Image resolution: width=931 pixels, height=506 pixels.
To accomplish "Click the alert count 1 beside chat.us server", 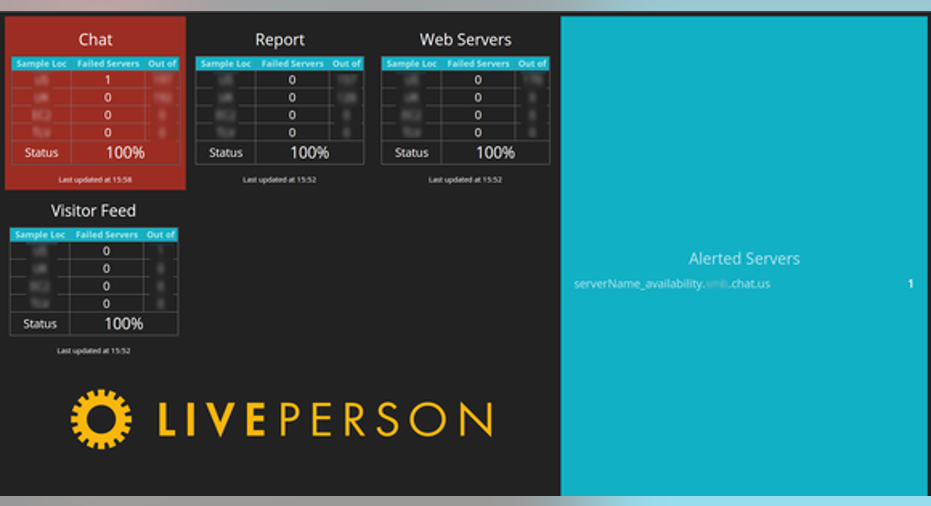I will coord(910,284).
